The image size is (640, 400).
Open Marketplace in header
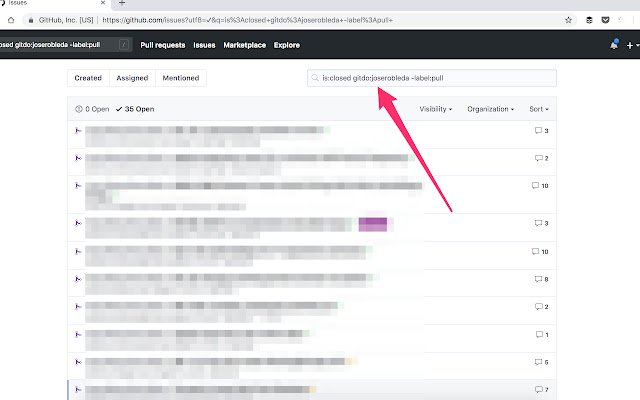click(x=244, y=45)
